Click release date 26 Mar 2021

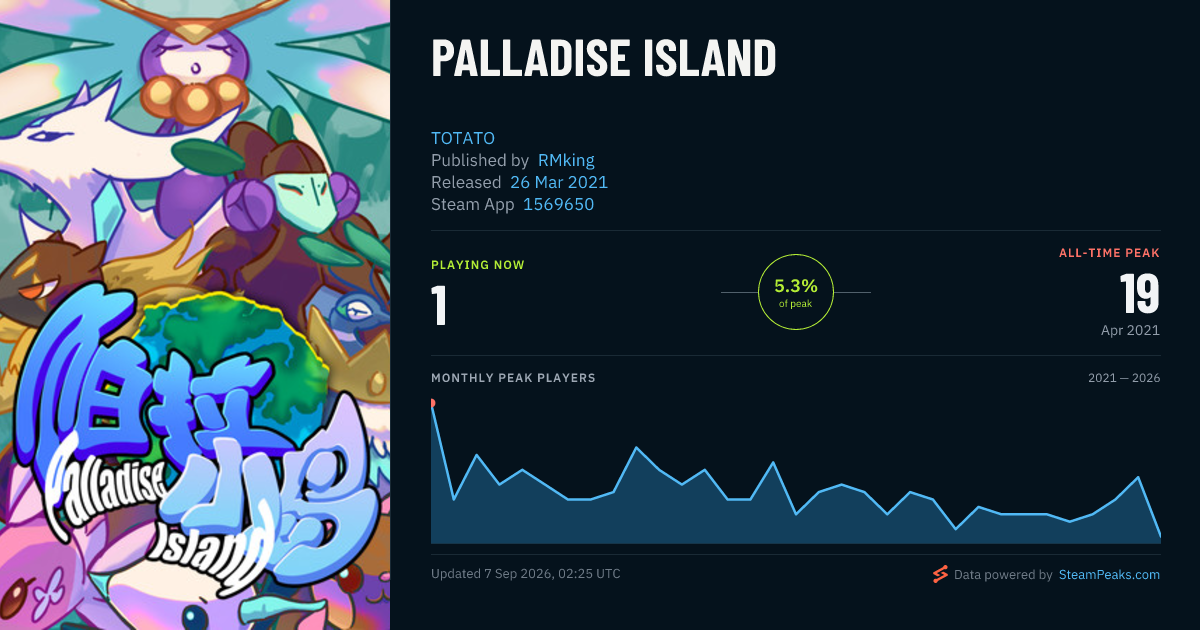[559, 182]
